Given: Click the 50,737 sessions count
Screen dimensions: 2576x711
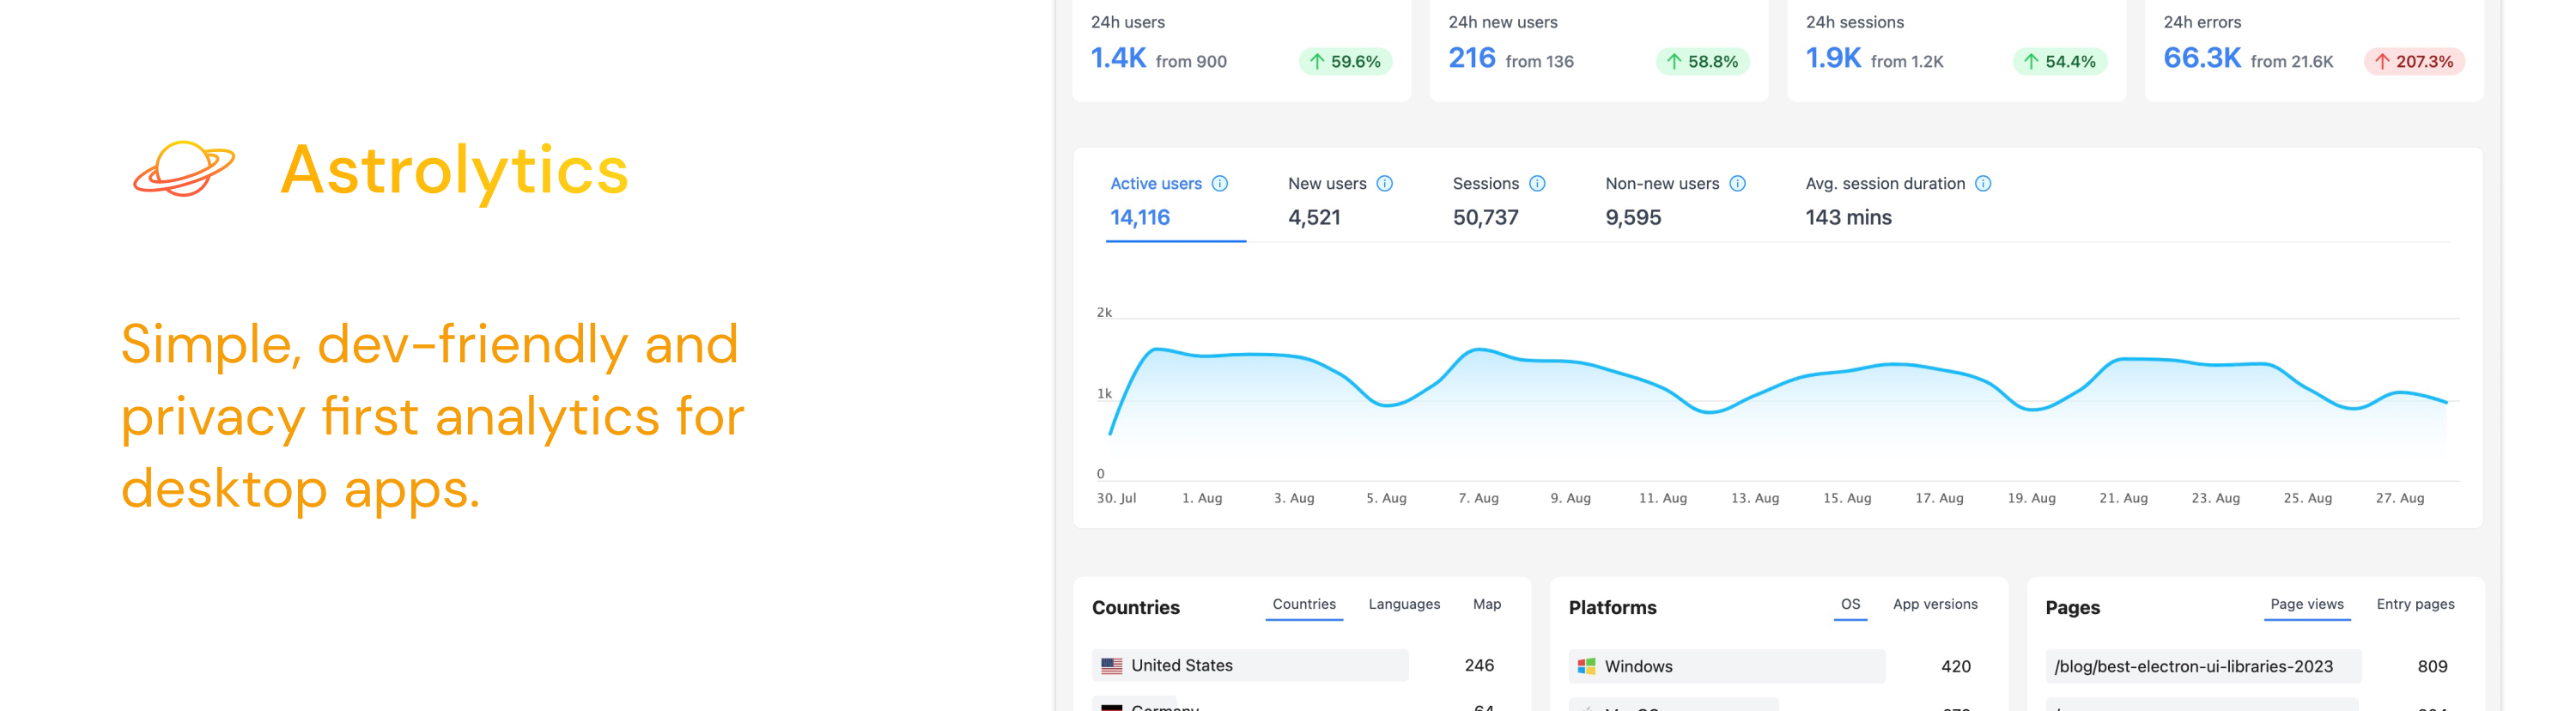Looking at the screenshot, I should click(x=1485, y=217).
